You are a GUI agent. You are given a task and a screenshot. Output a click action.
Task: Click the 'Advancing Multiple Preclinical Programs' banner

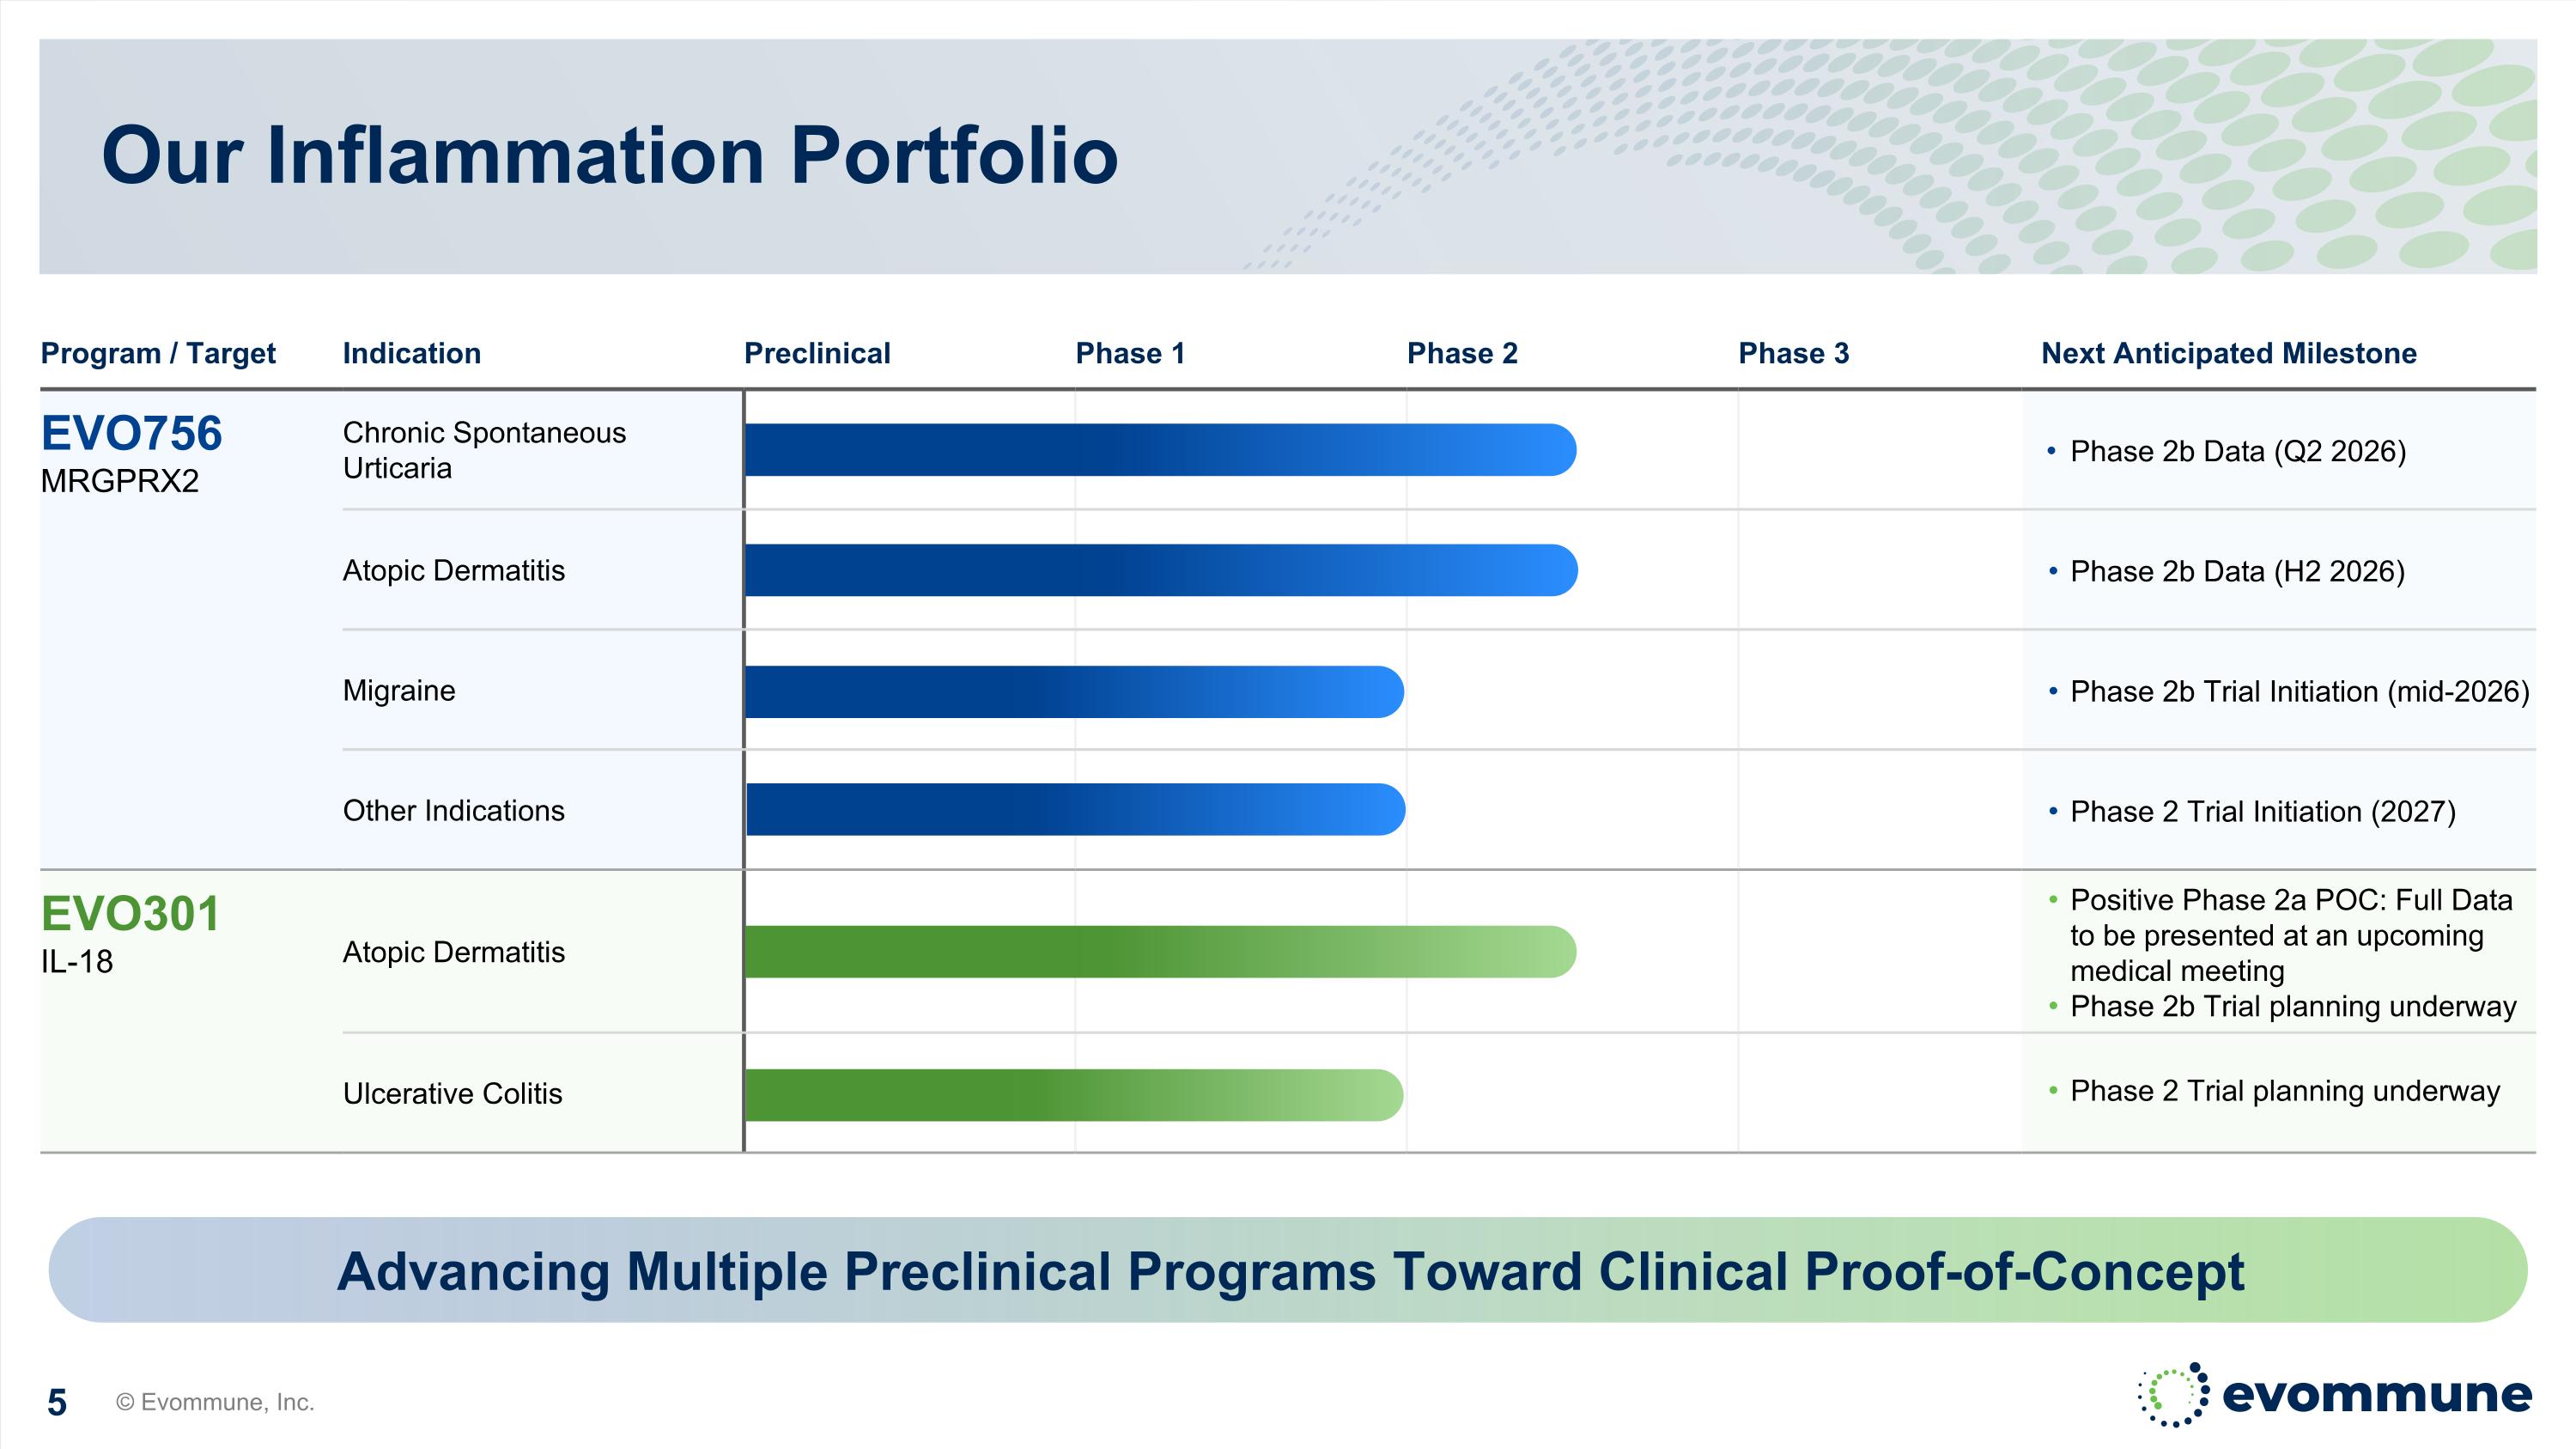1288,1270
